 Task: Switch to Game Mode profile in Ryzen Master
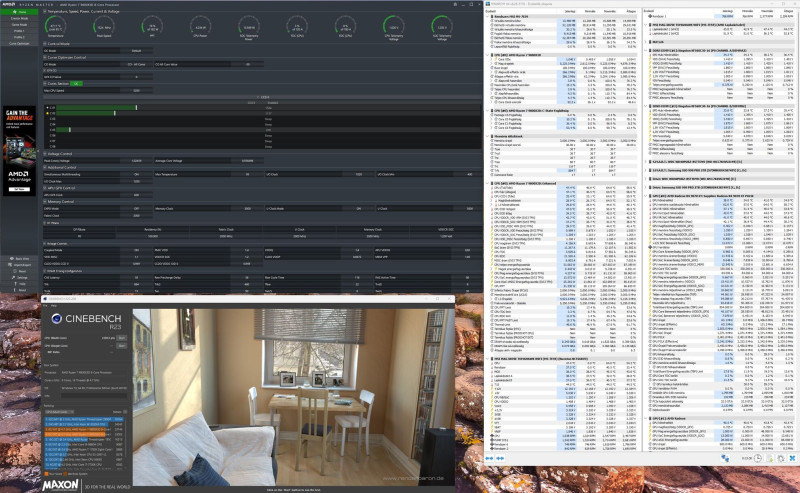click(x=19, y=24)
